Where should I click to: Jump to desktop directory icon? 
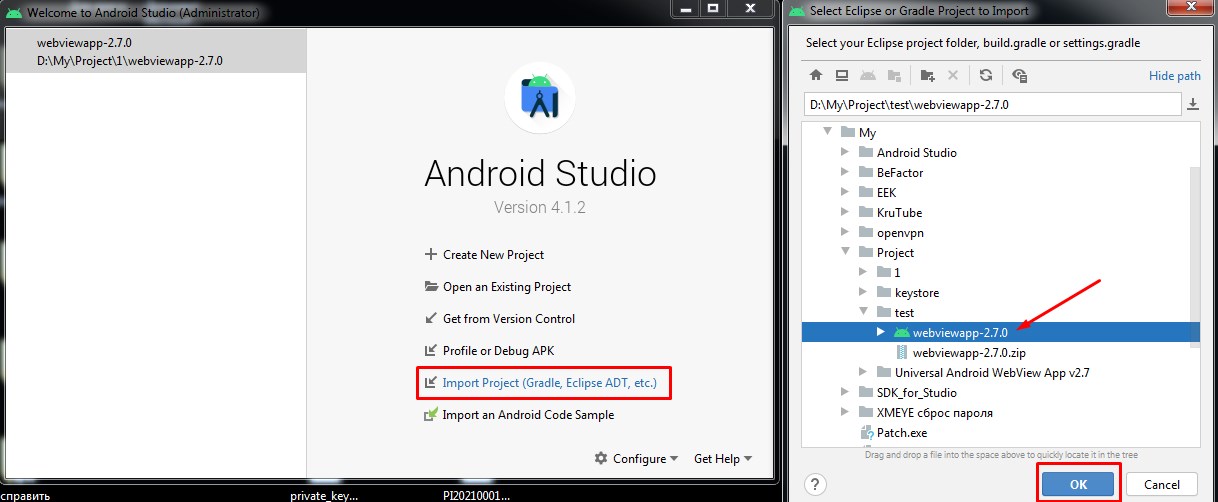click(842, 75)
